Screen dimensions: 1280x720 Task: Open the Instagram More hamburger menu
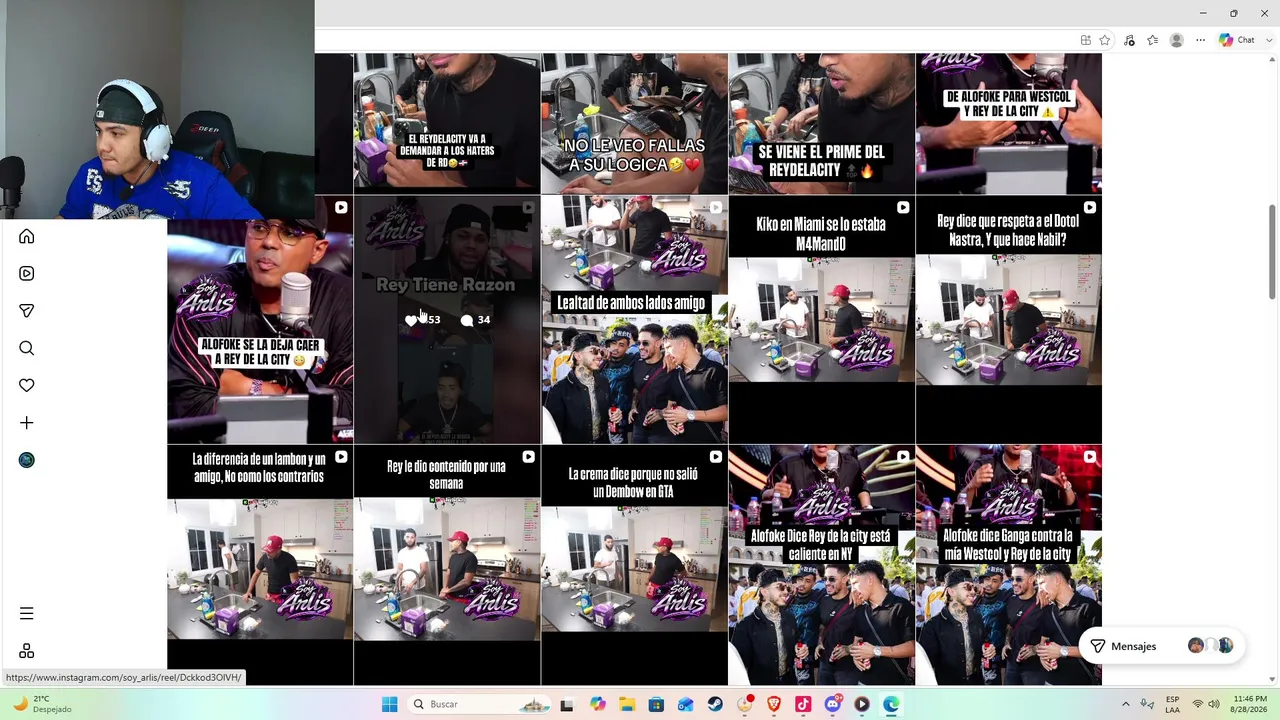[27, 613]
